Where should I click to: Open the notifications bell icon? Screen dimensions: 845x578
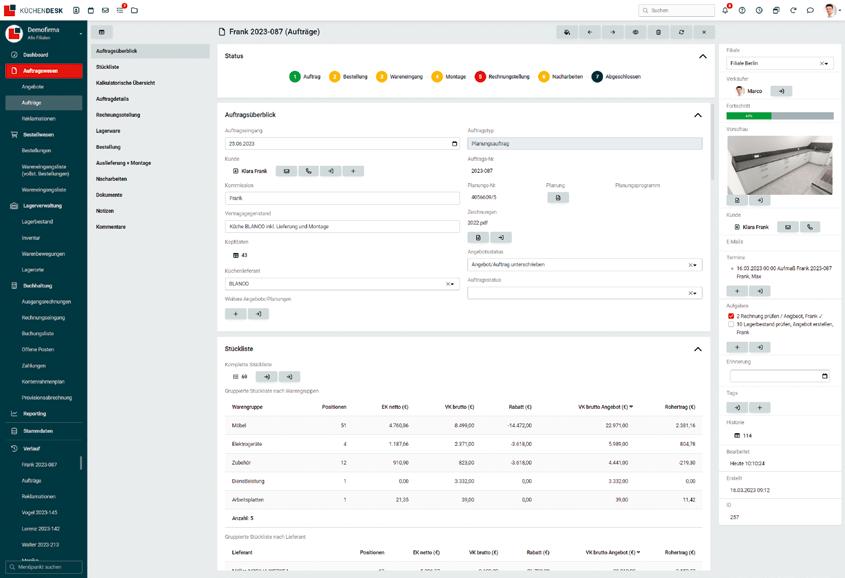click(725, 10)
